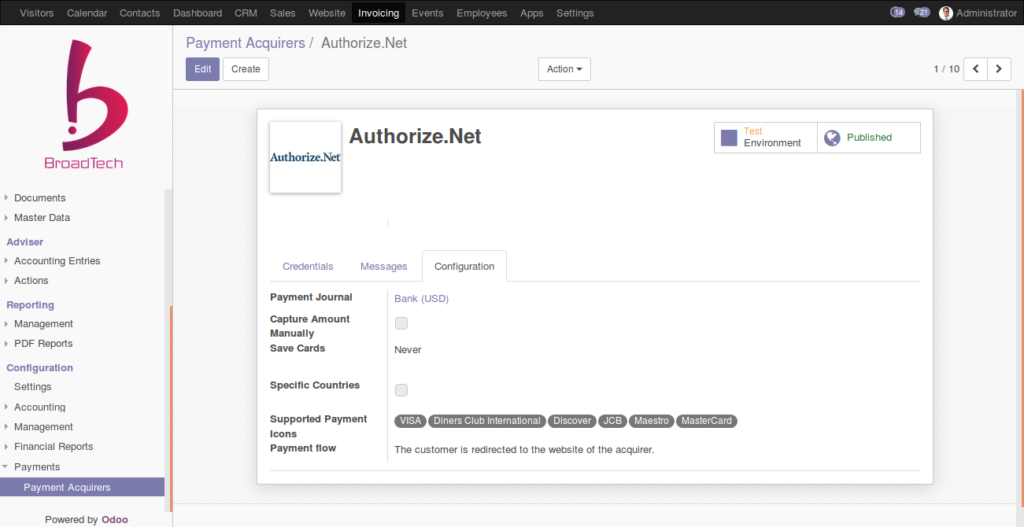Switch to the Messages tab
The width and height of the screenshot is (1024, 527).
click(384, 266)
